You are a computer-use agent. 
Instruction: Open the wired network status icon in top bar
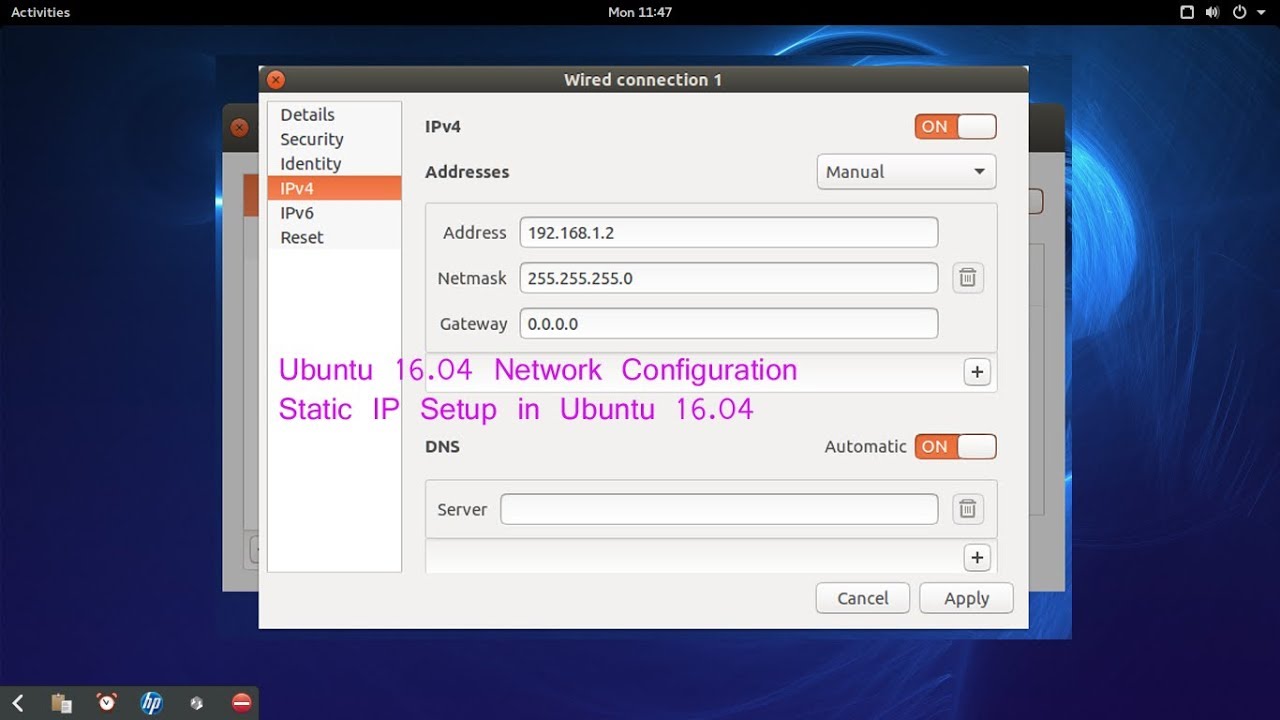pos(1187,12)
